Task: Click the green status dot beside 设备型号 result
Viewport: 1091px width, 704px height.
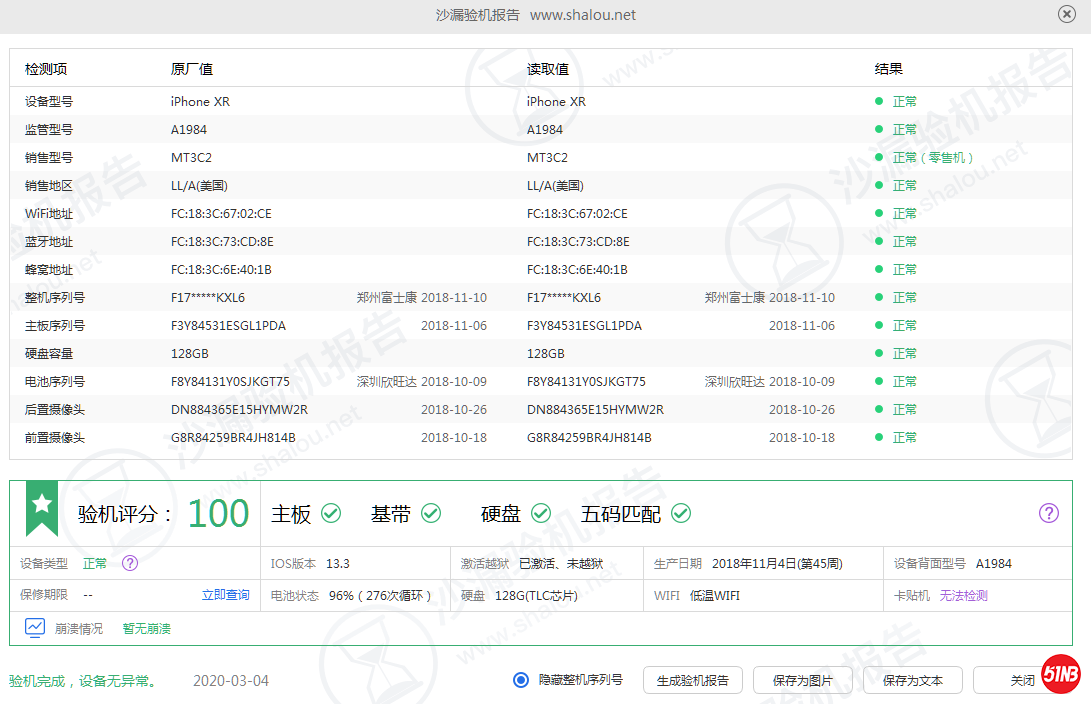Action: pos(878,101)
